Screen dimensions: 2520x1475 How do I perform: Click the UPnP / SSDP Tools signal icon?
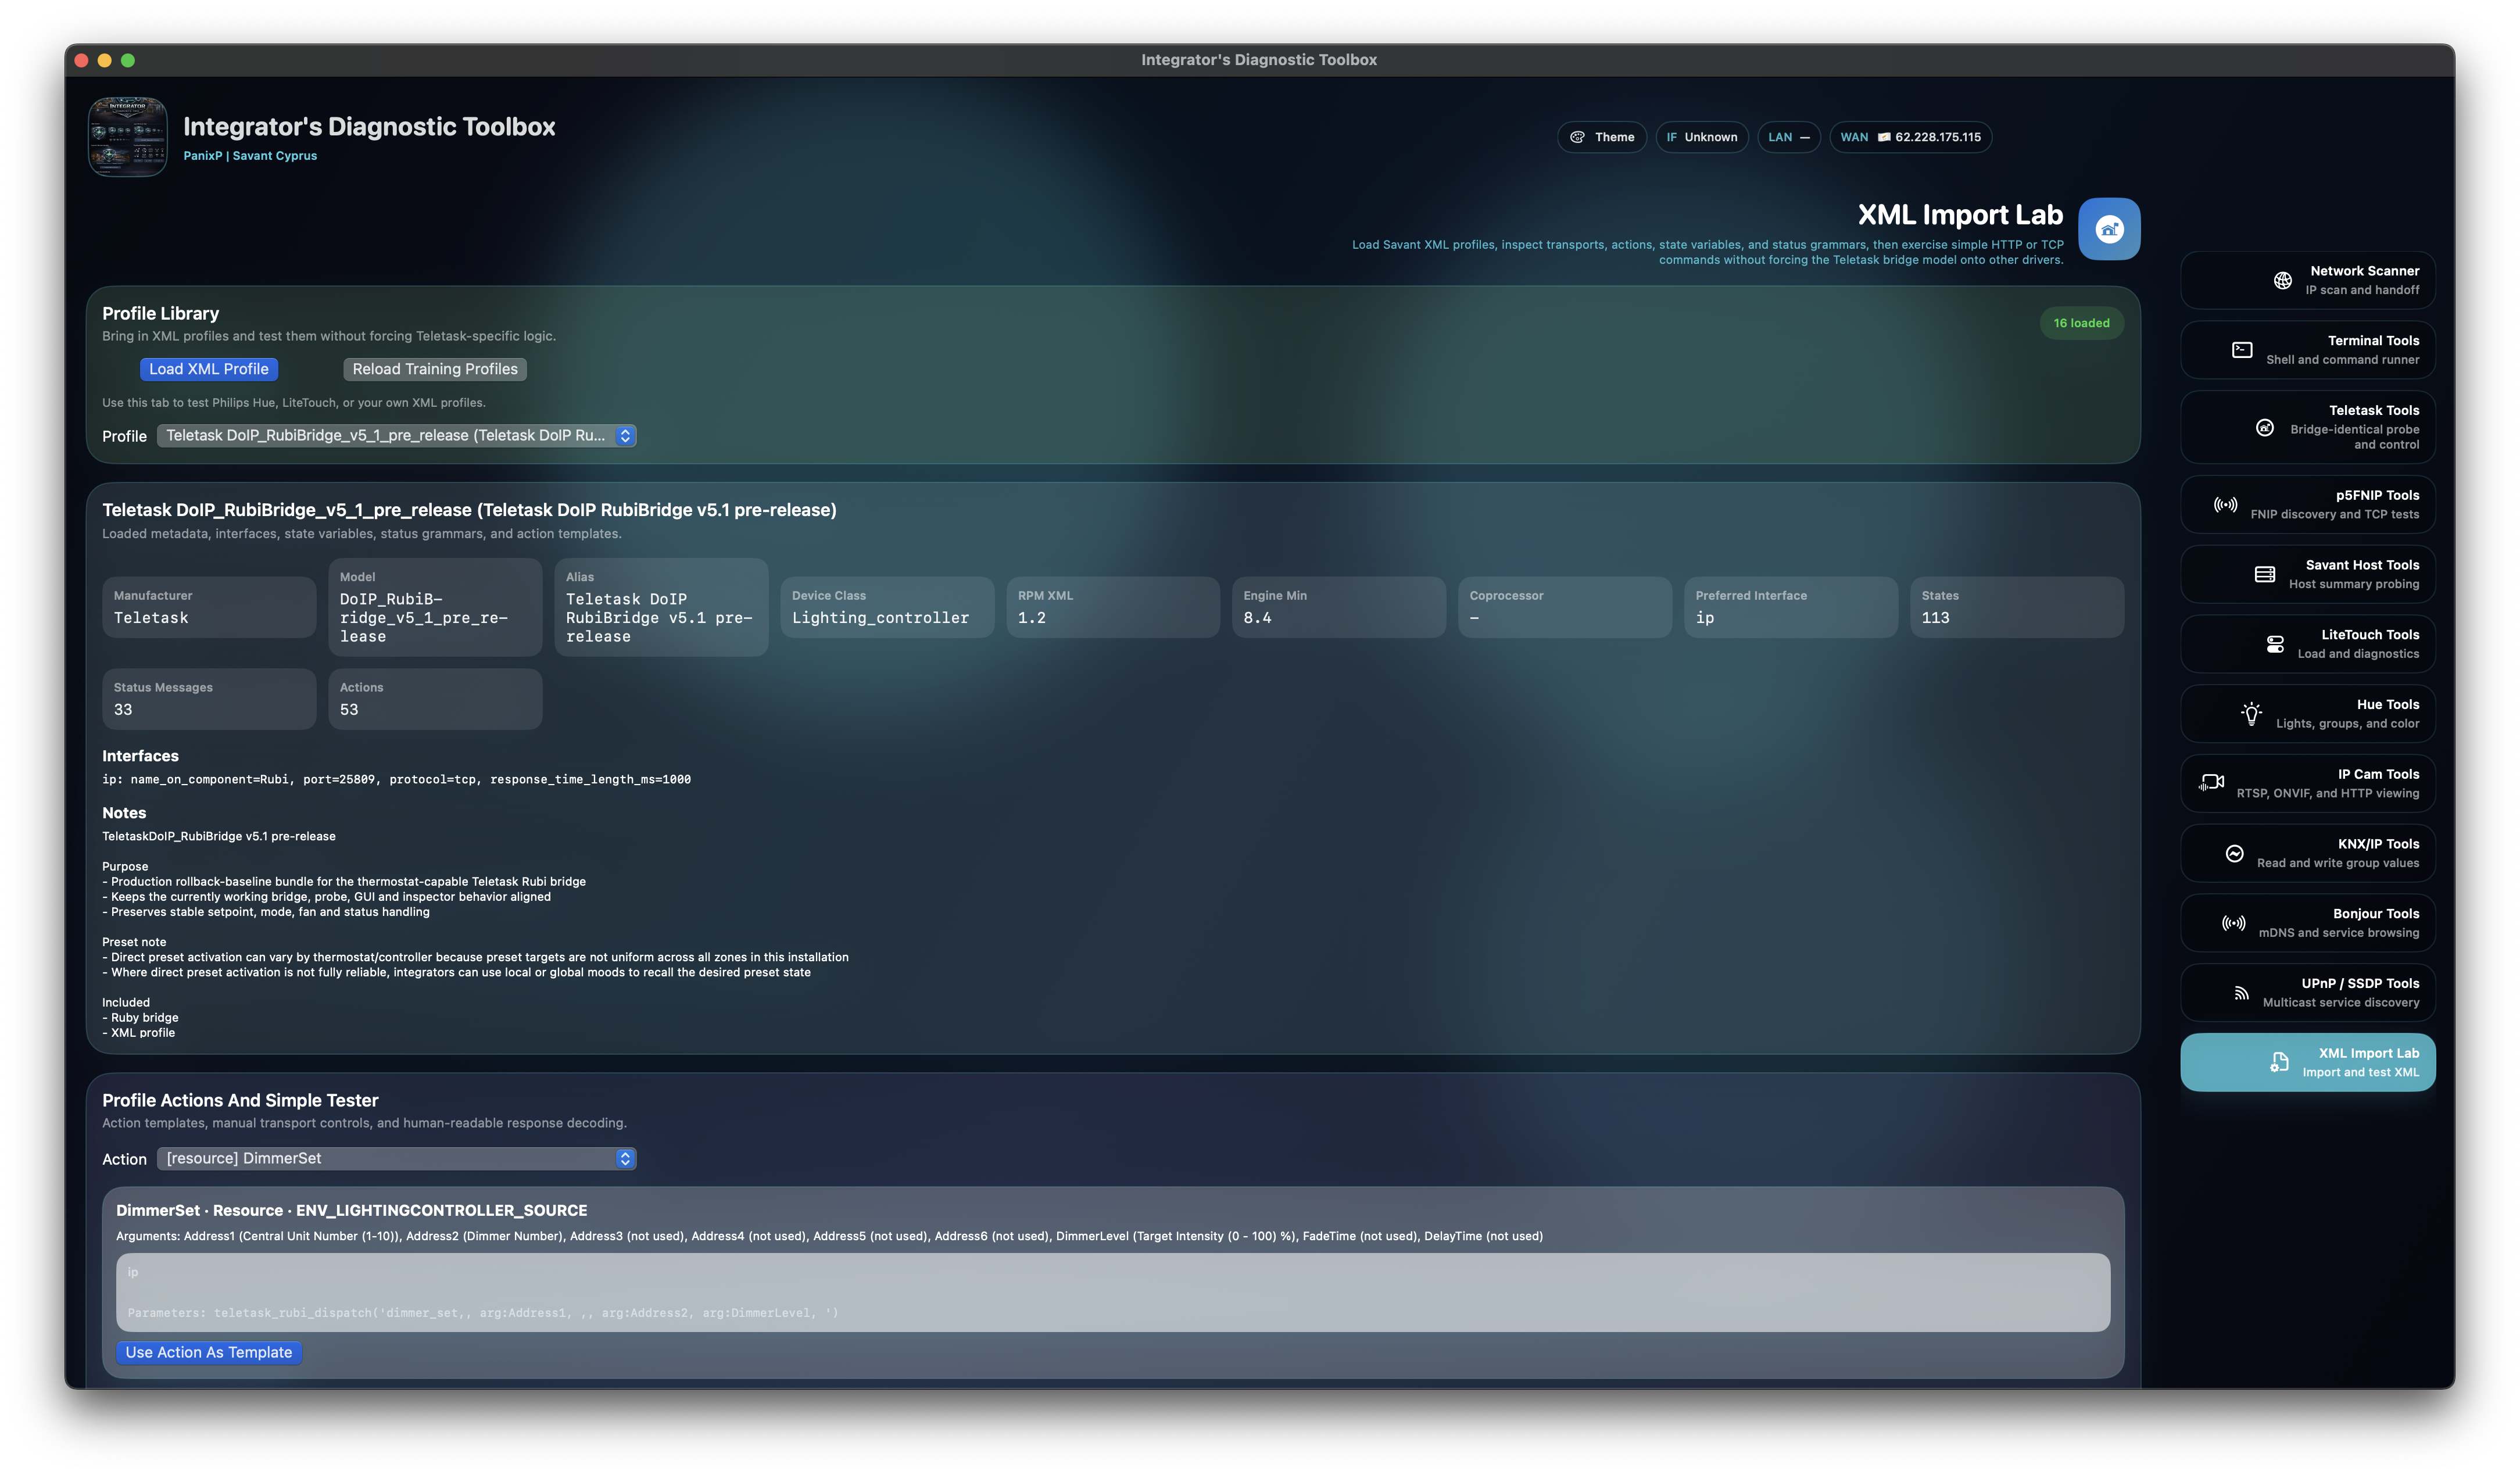click(x=2241, y=993)
